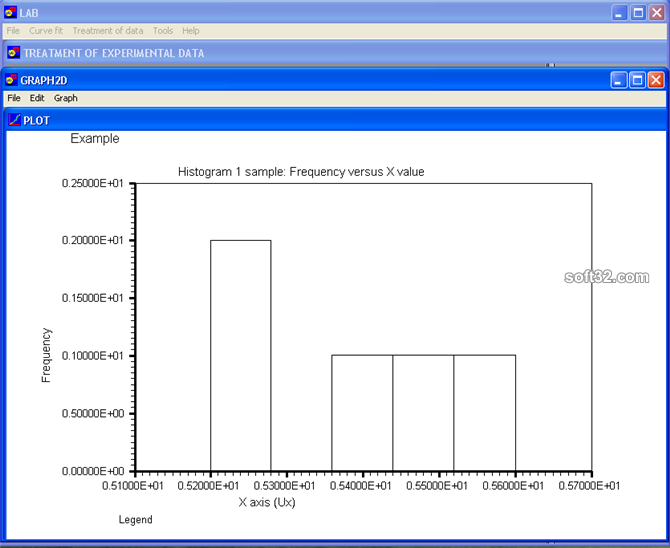The width and height of the screenshot is (670, 548).
Task: Click the x-axis tick label 0.56000E+01
Action: coord(513,486)
